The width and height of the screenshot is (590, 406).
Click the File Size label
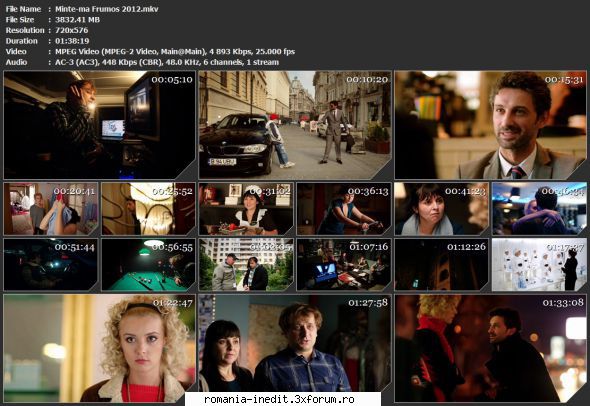(20, 20)
